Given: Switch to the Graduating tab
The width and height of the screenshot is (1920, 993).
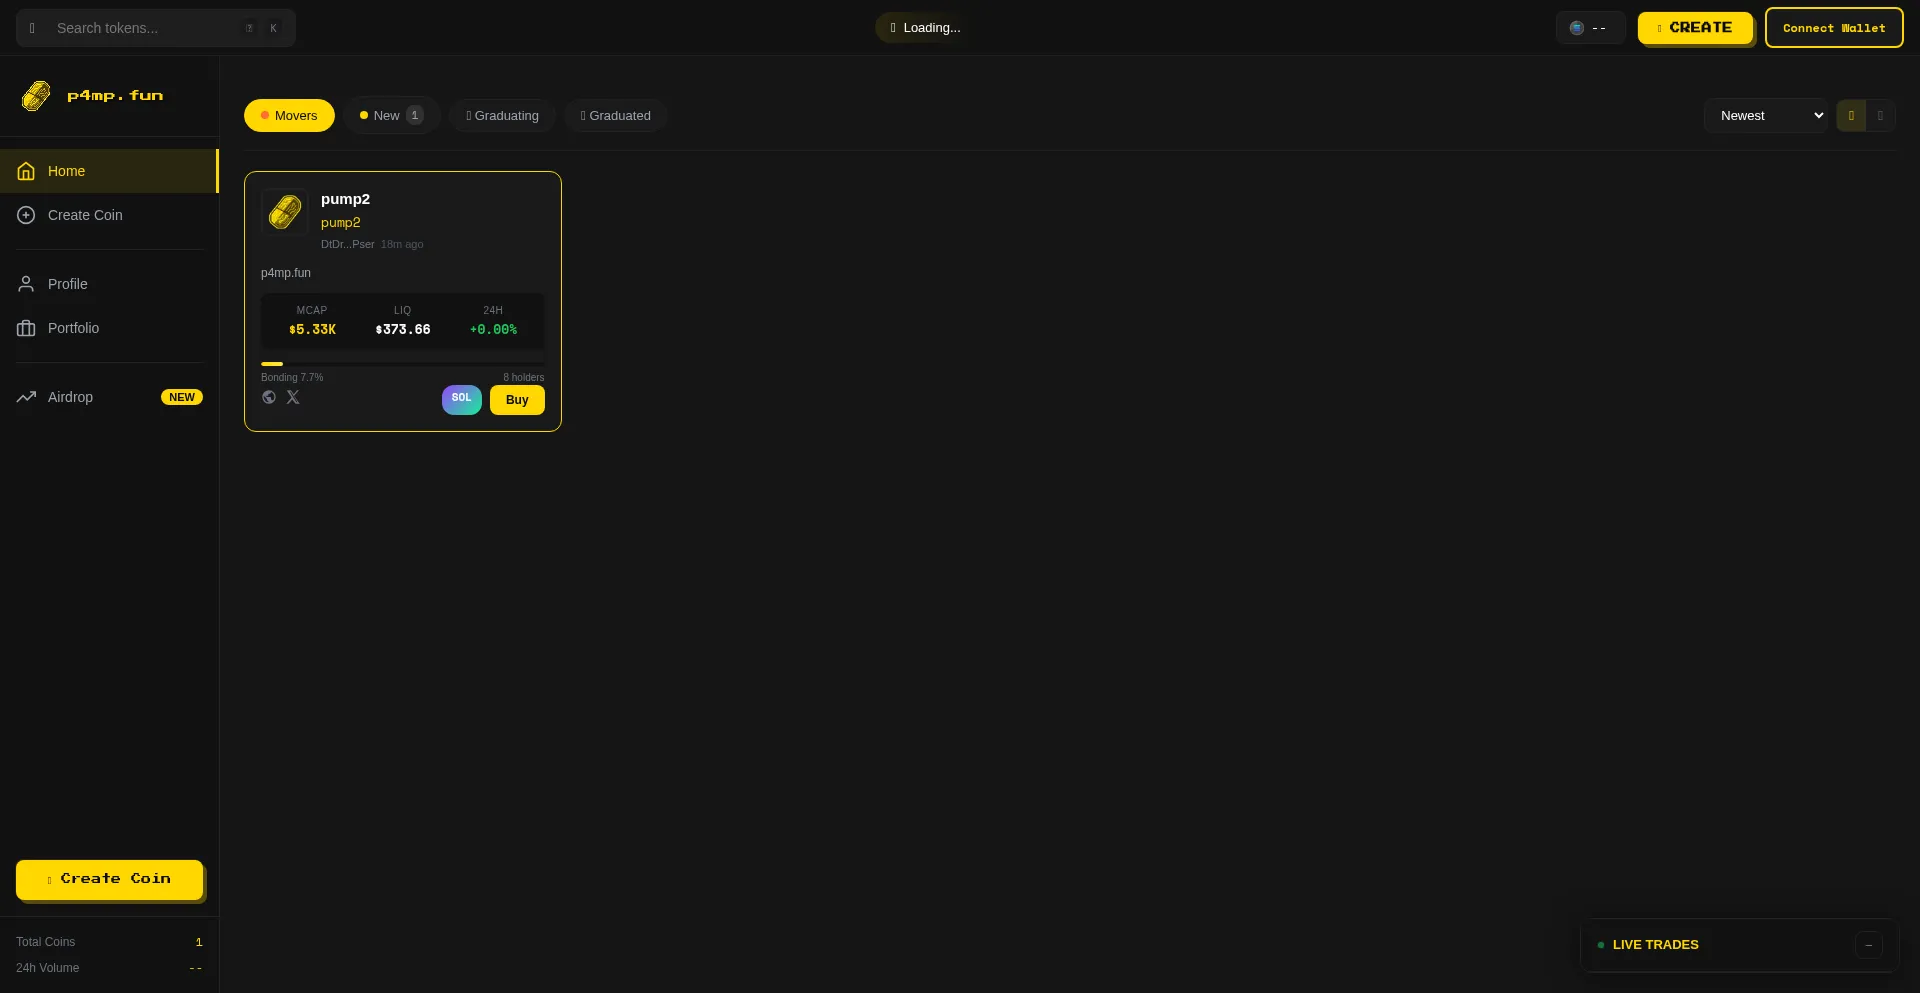Looking at the screenshot, I should coord(502,115).
